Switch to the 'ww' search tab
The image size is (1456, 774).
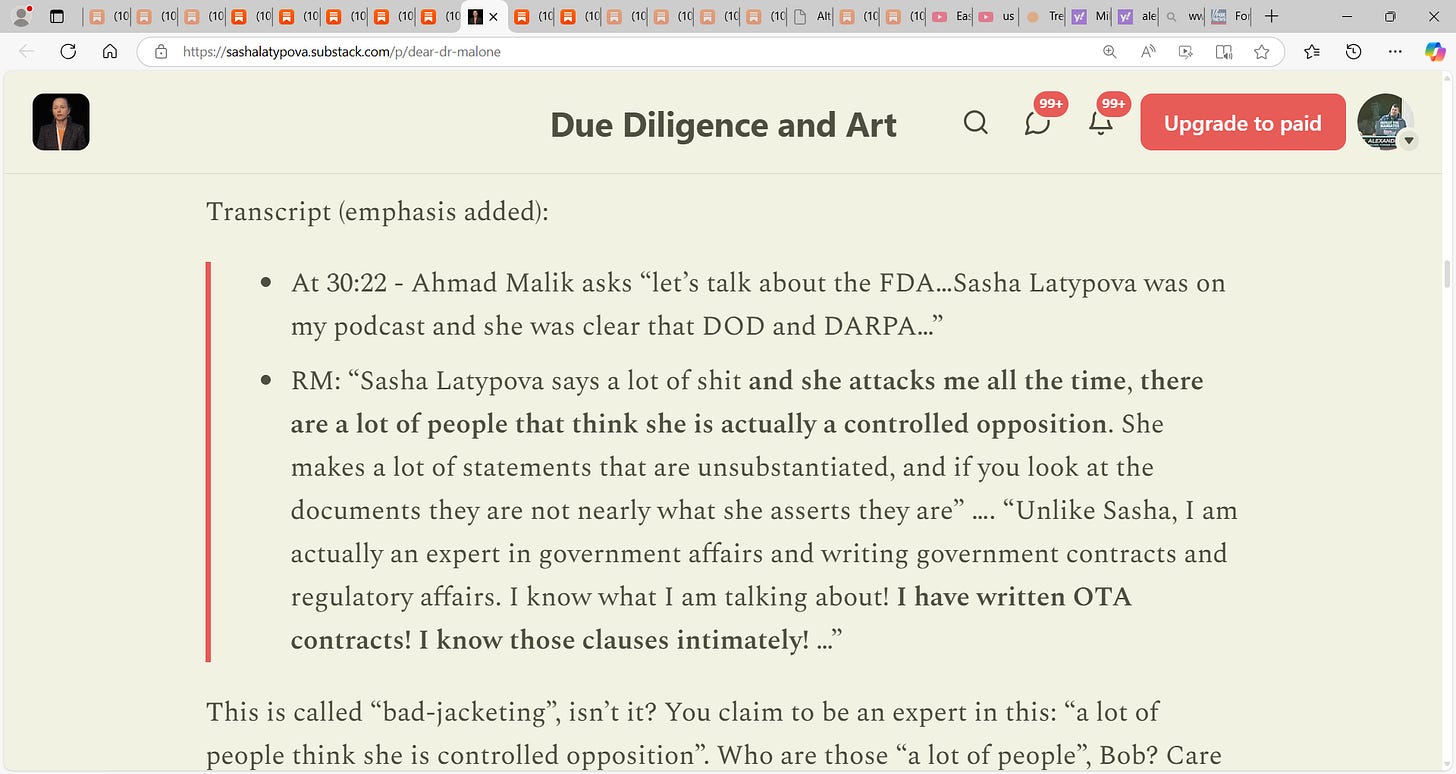(x=1184, y=16)
